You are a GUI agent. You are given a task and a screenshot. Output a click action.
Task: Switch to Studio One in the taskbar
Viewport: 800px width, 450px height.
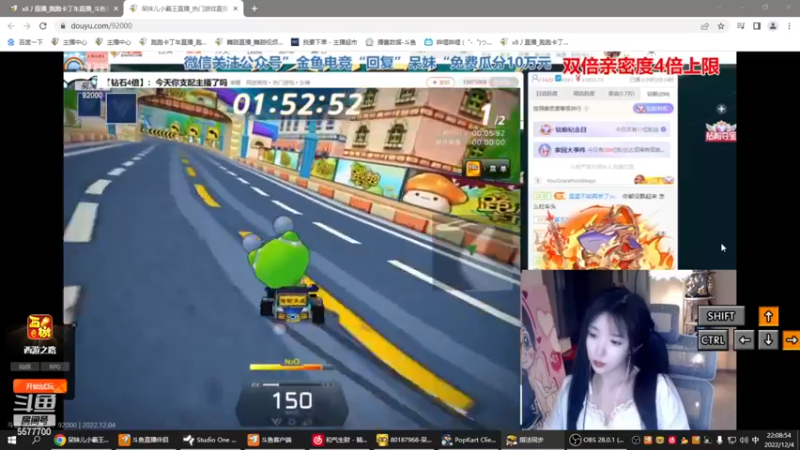pyautogui.click(x=210, y=440)
